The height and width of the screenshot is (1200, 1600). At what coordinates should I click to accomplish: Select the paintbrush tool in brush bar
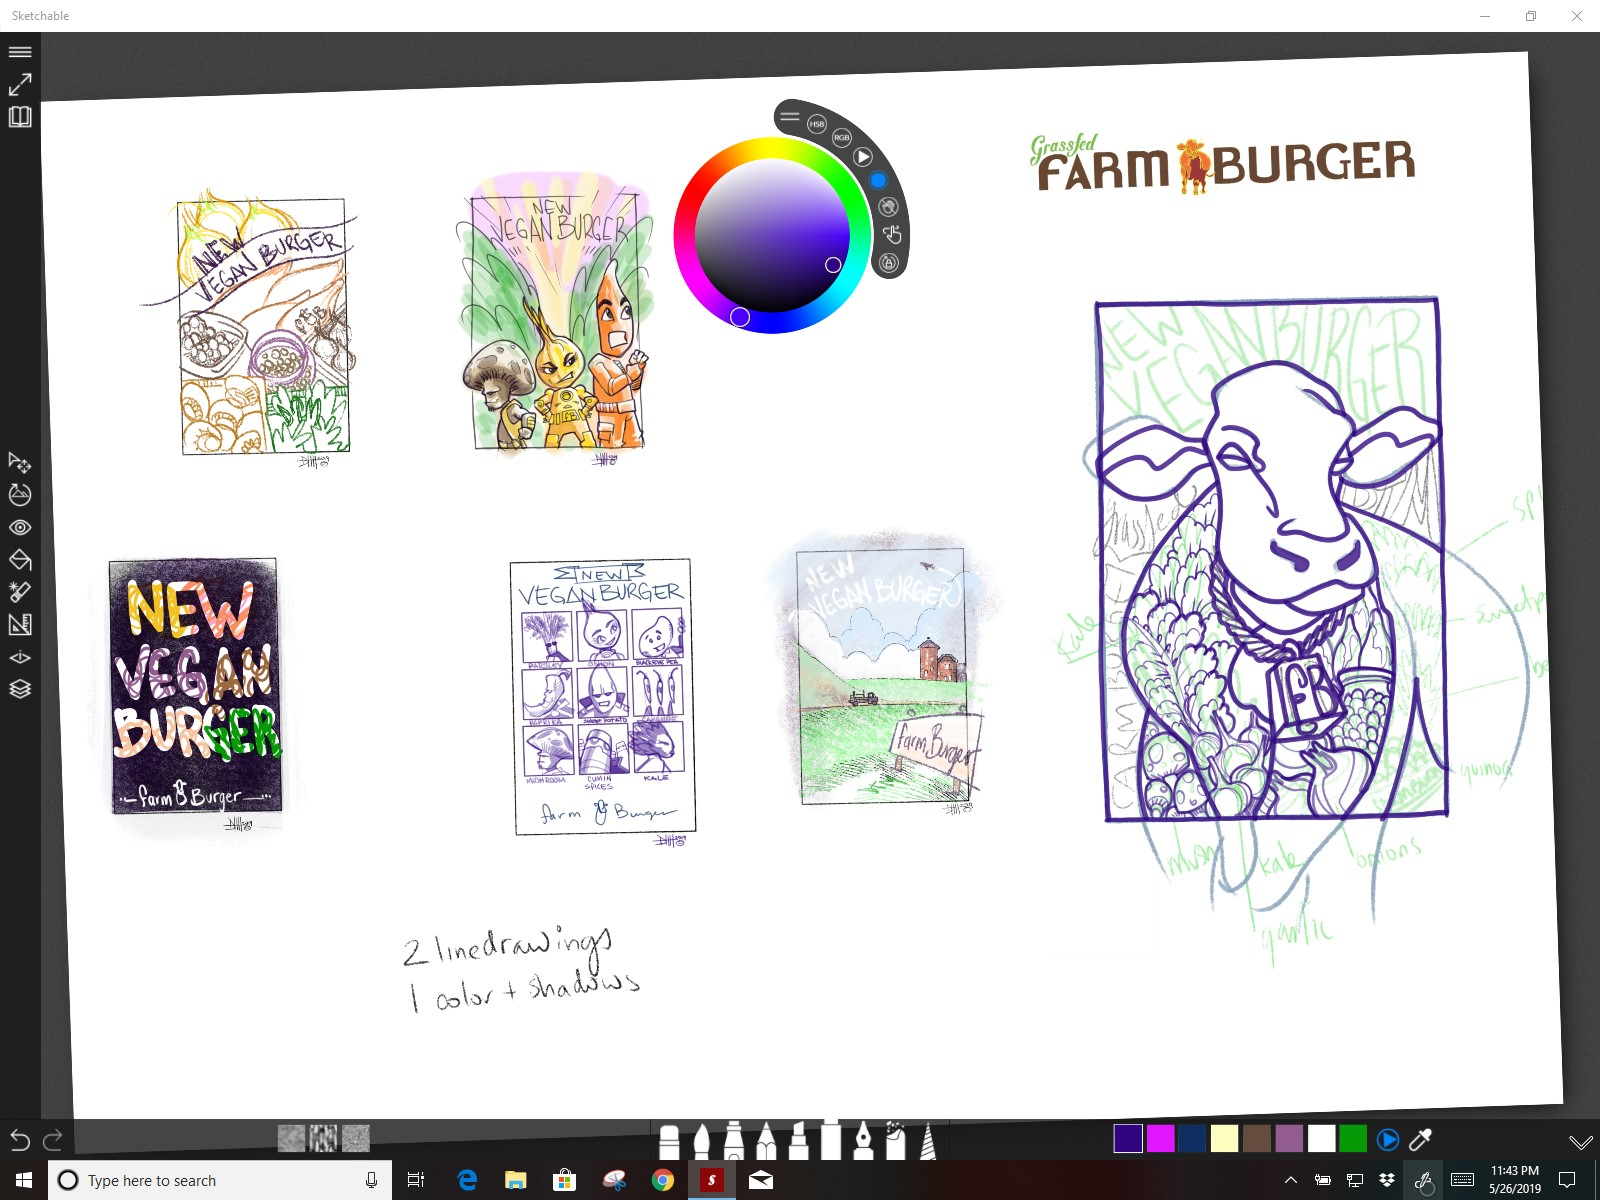702,1141
